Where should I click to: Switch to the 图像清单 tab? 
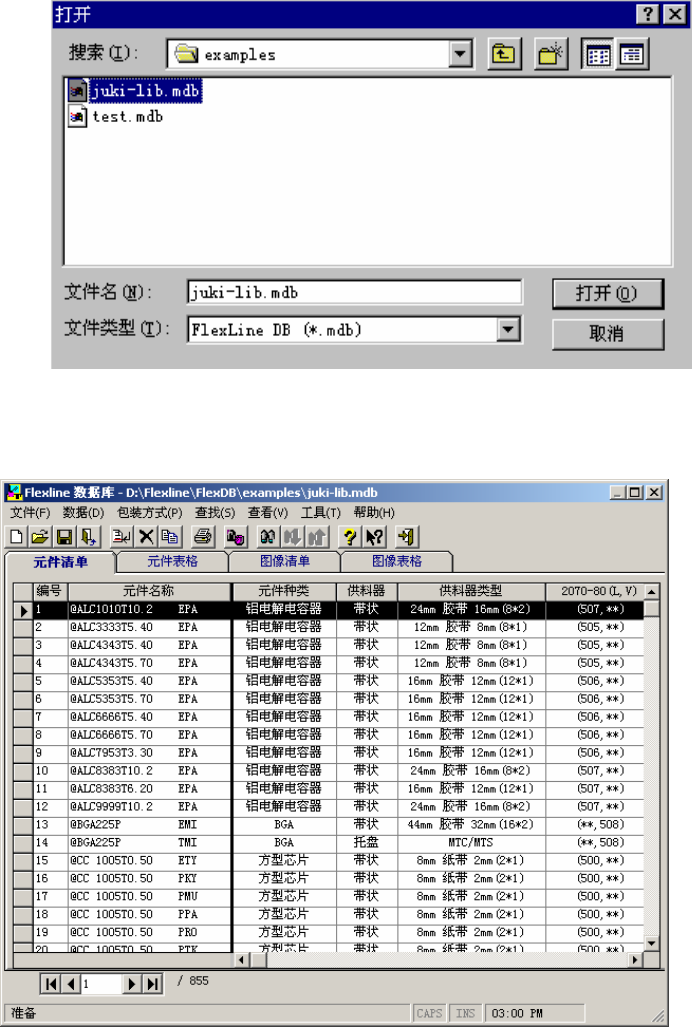point(285,561)
